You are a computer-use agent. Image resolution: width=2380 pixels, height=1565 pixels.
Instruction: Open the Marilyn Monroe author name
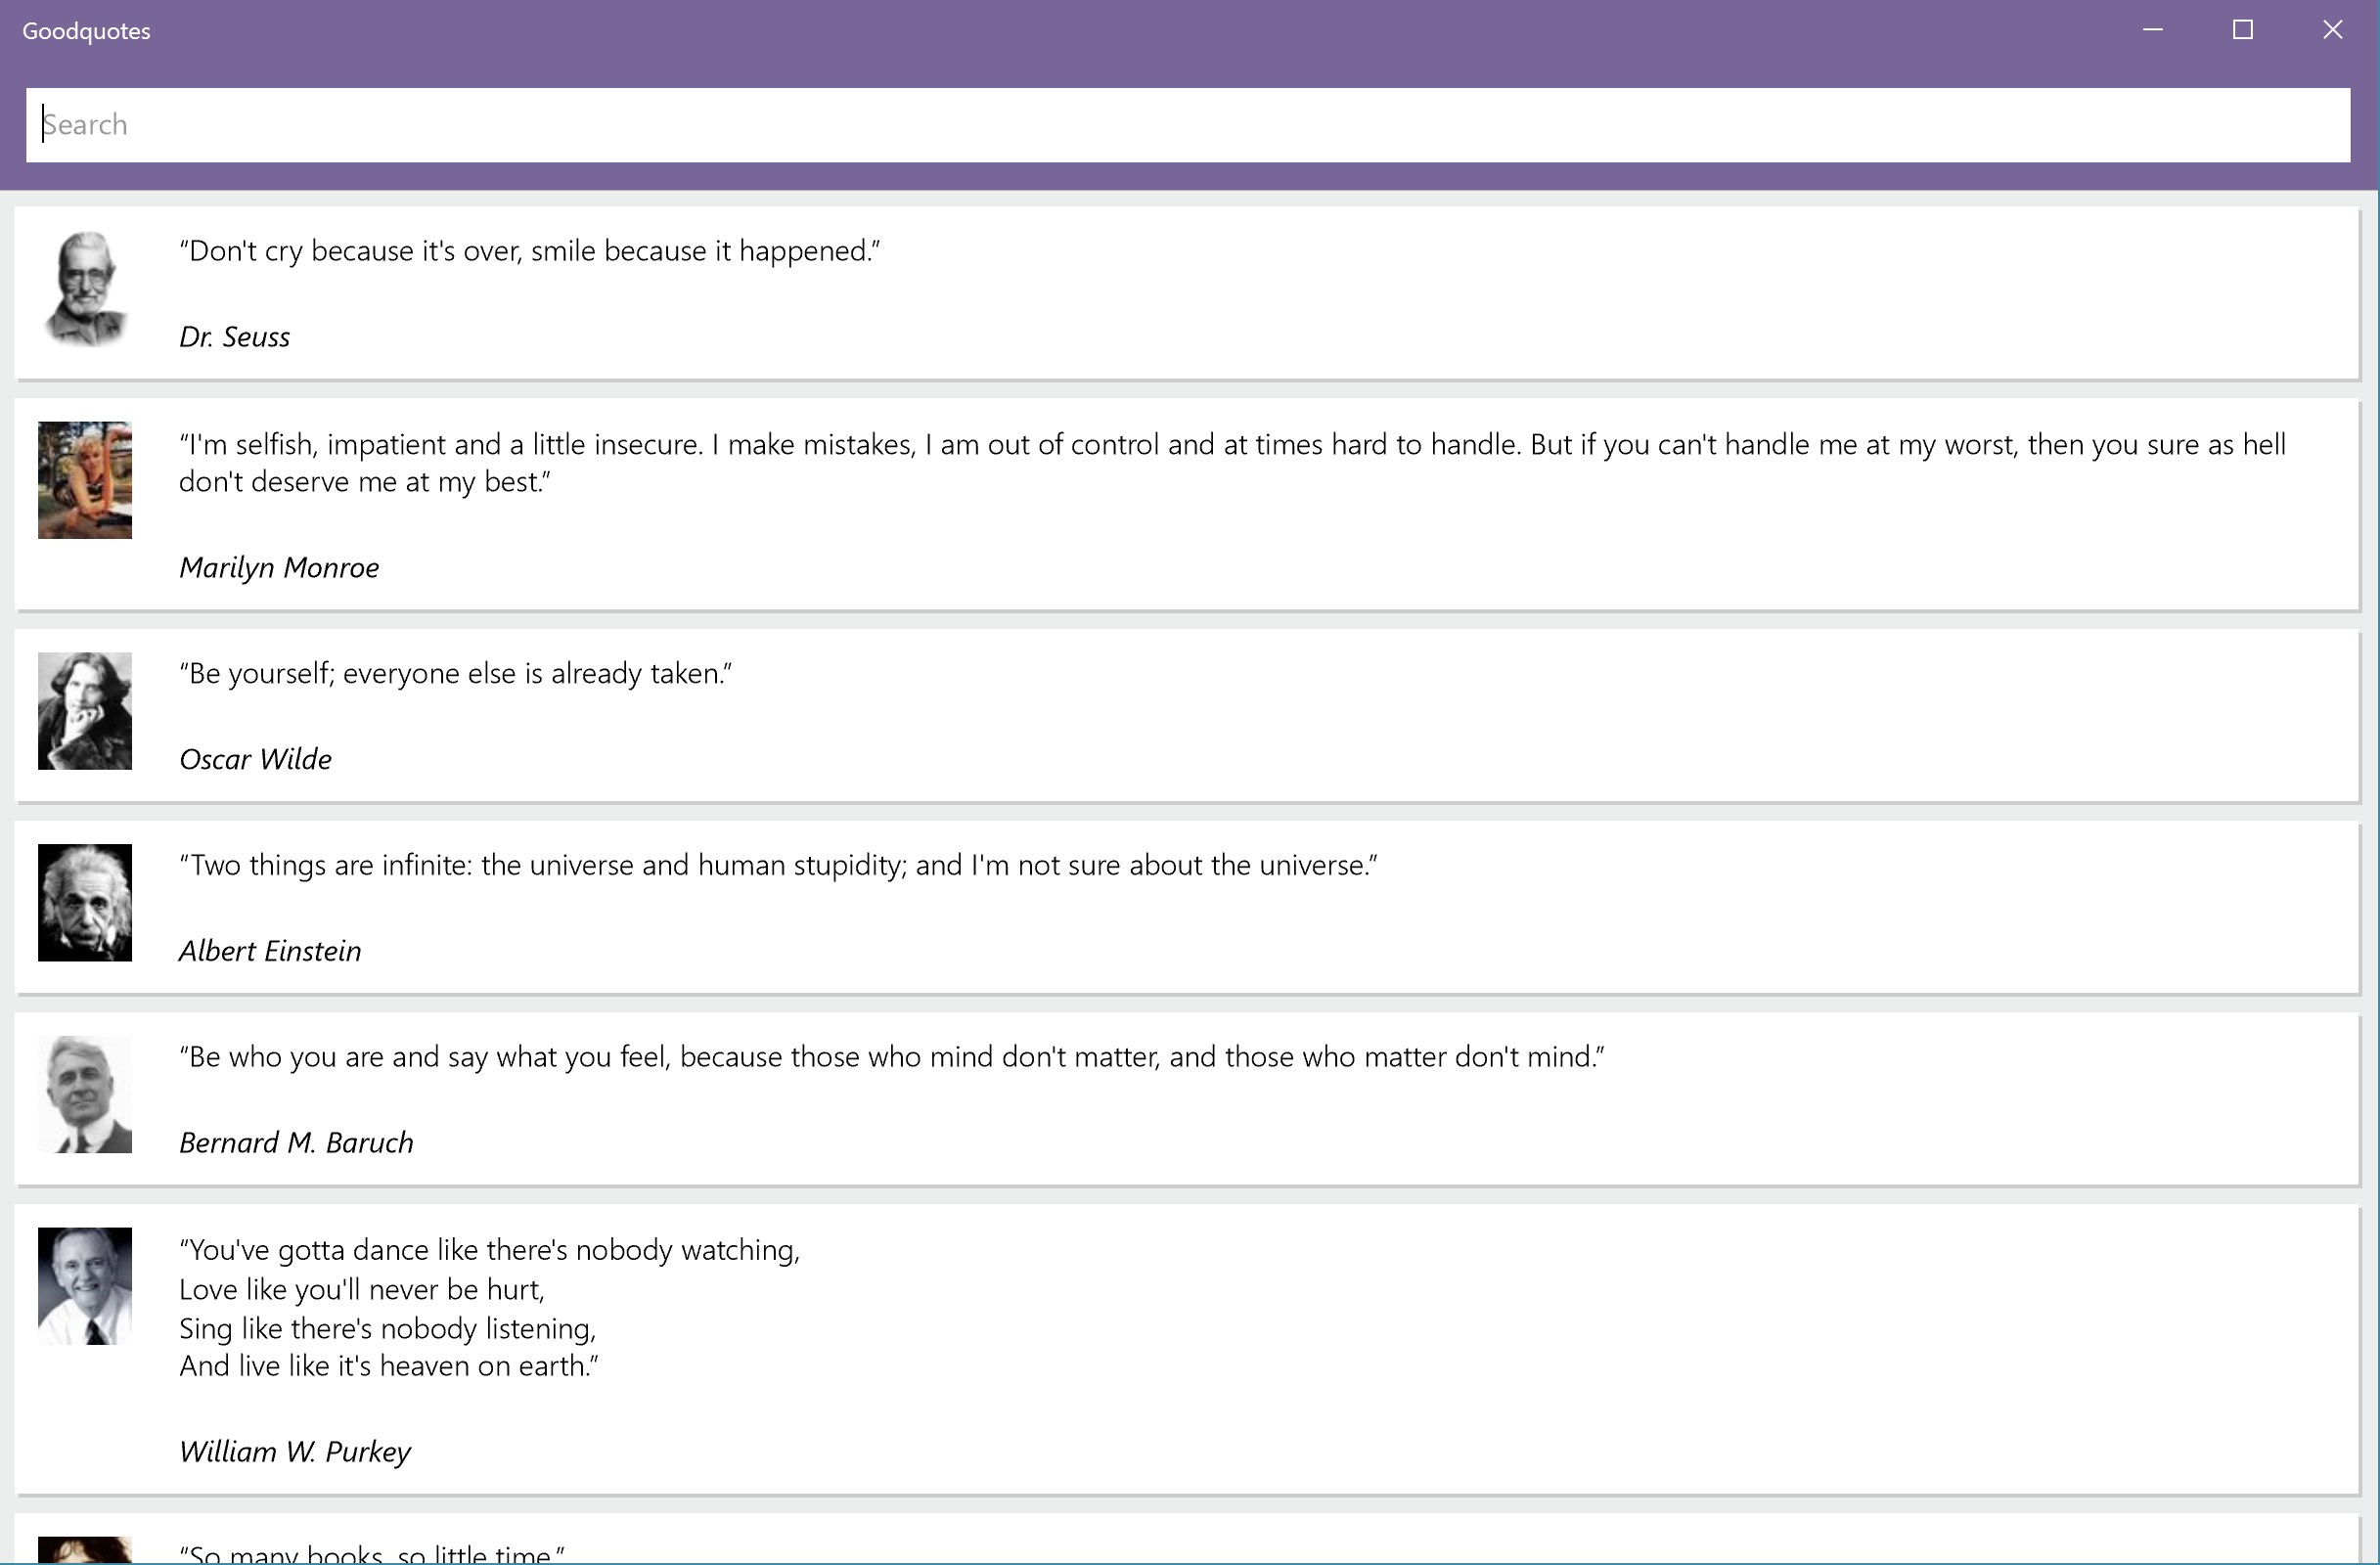[x=279, y=568]
